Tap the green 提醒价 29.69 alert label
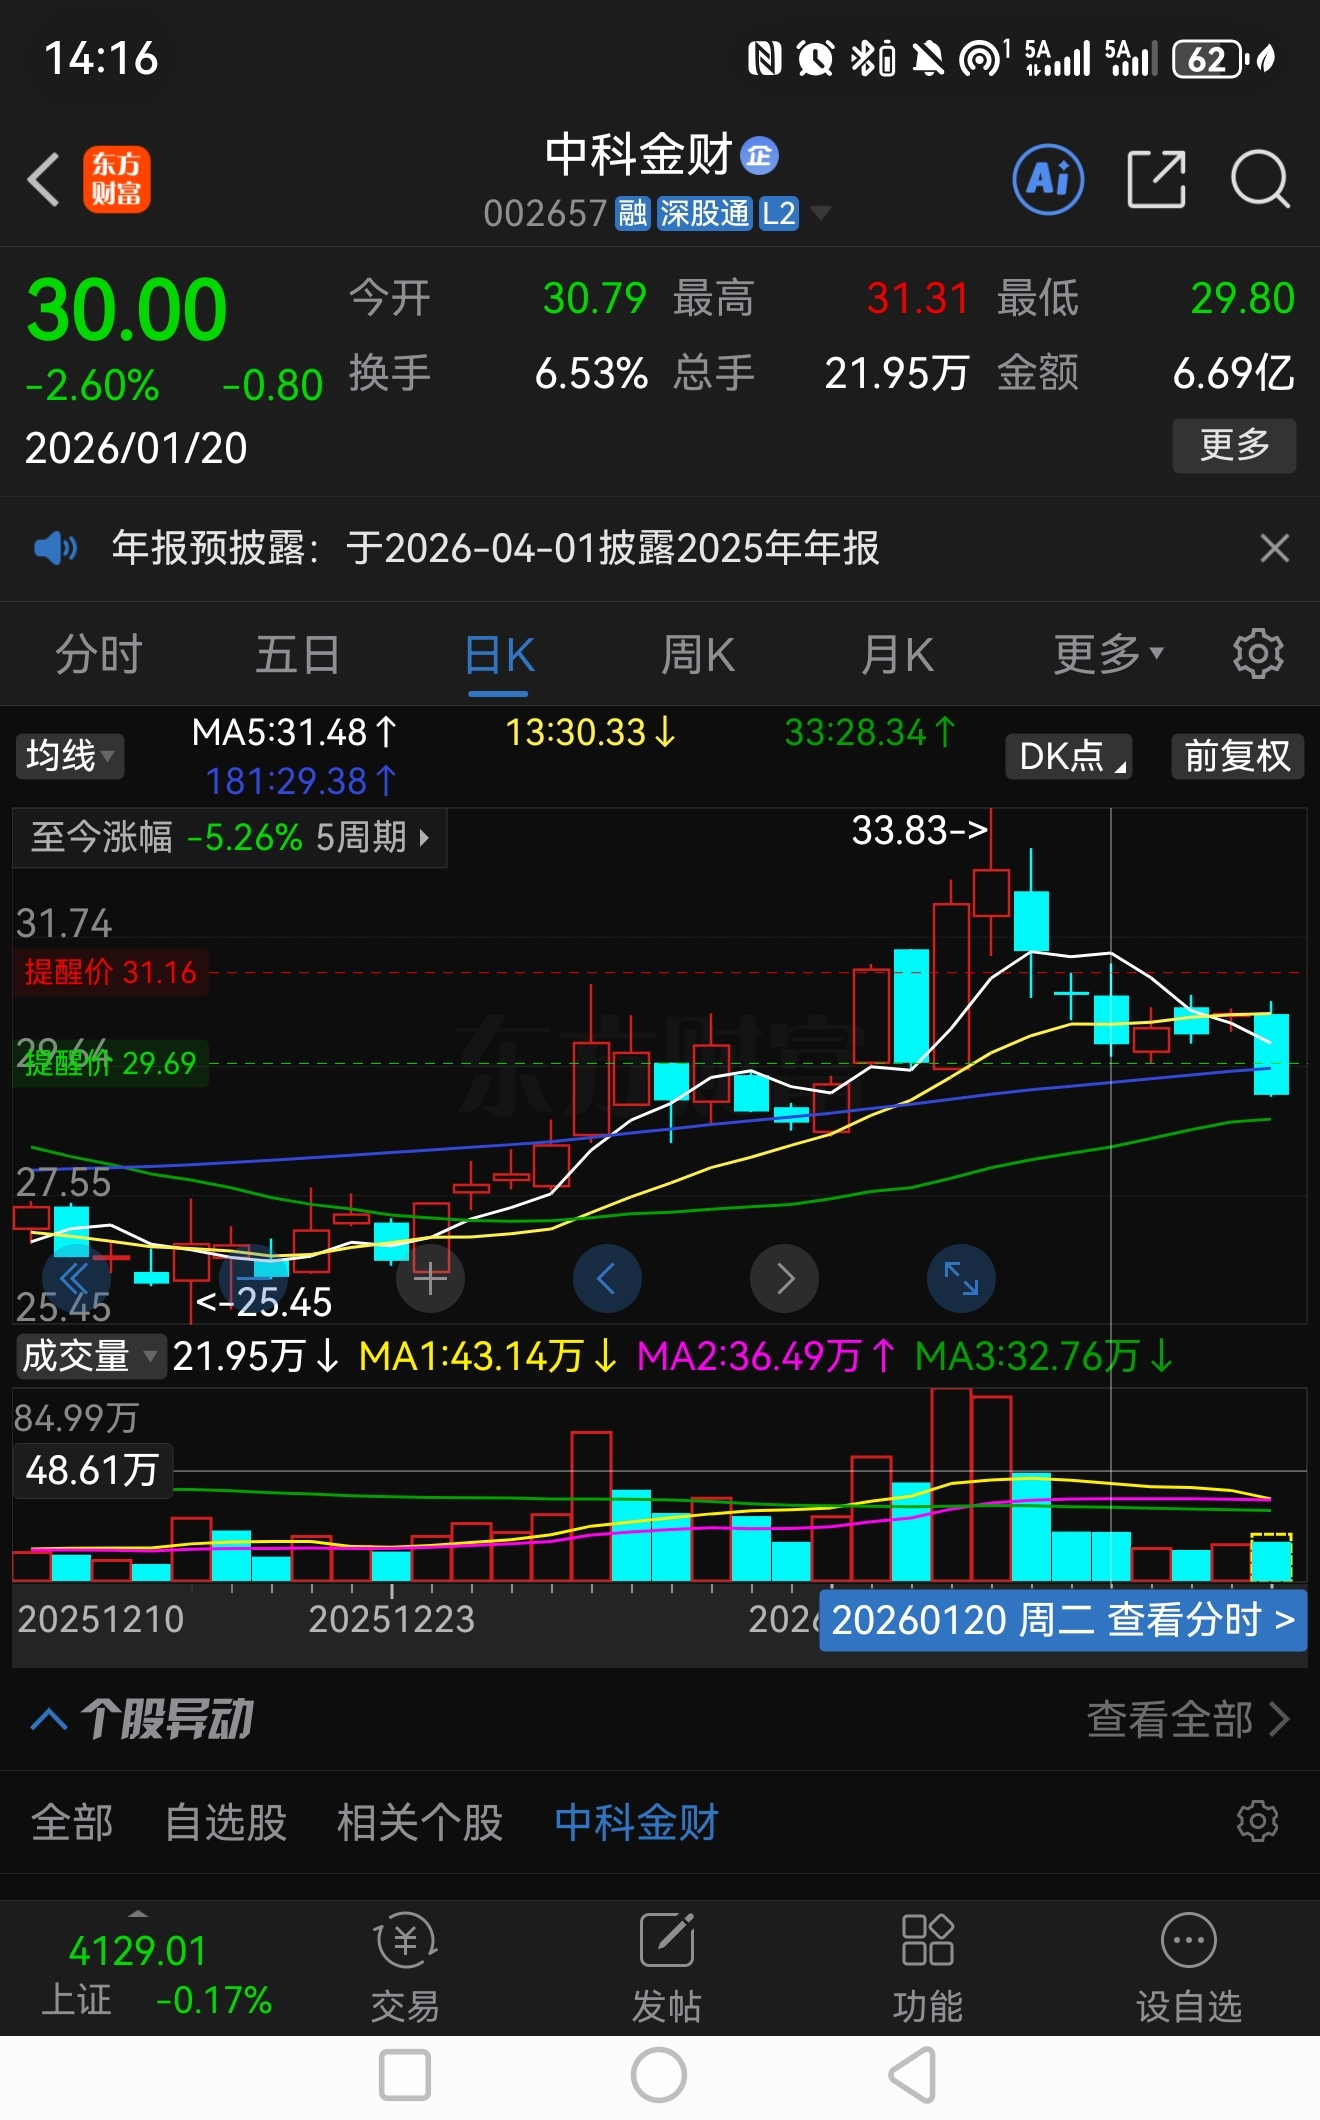The height and width of the screenshot is (2120, 1320). click(x=110, y=1063)
